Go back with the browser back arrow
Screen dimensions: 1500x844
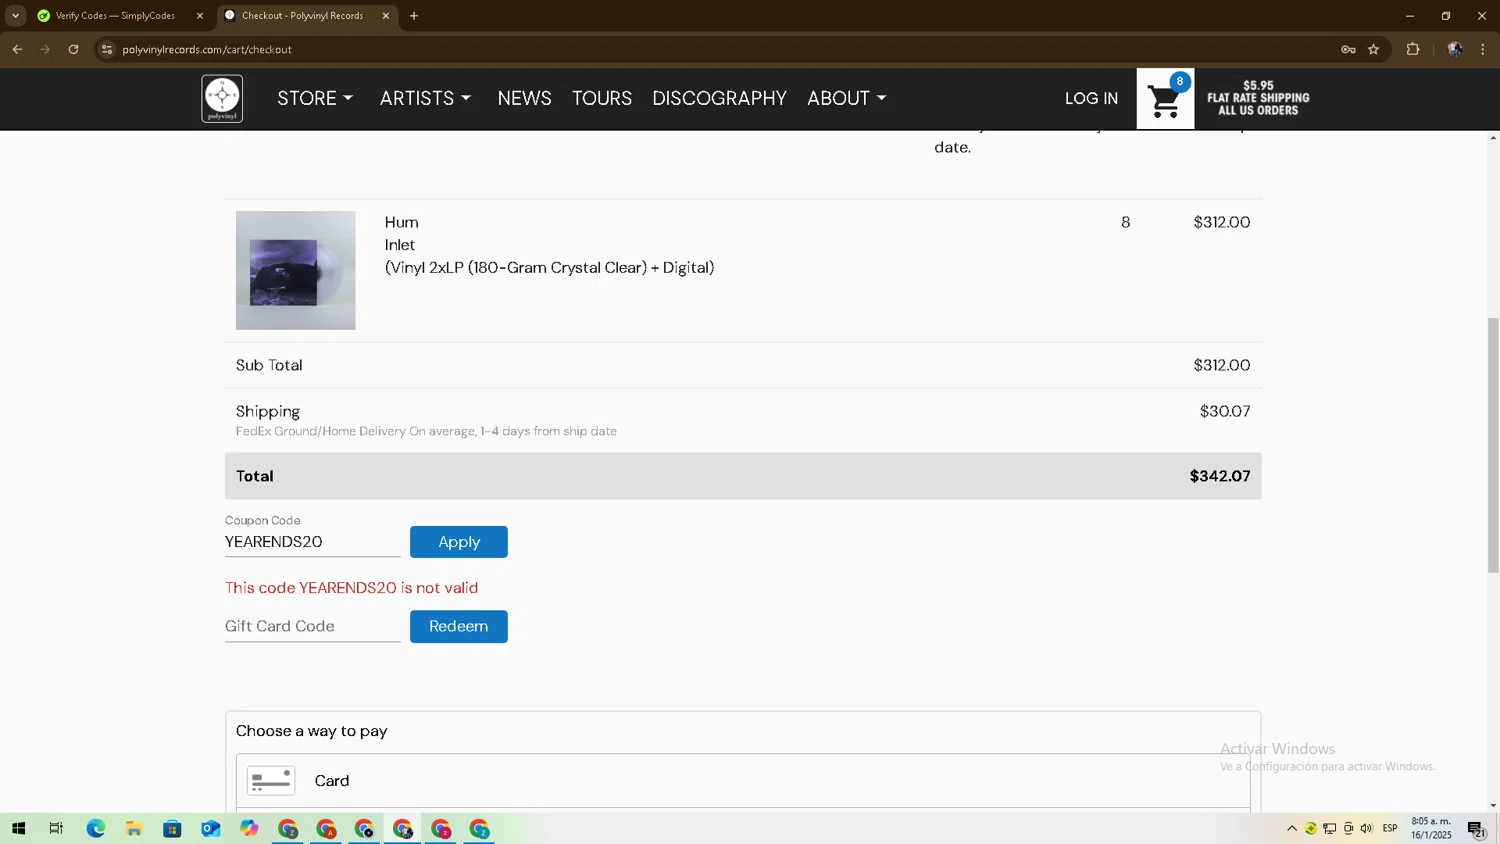(x=17, y=49)
